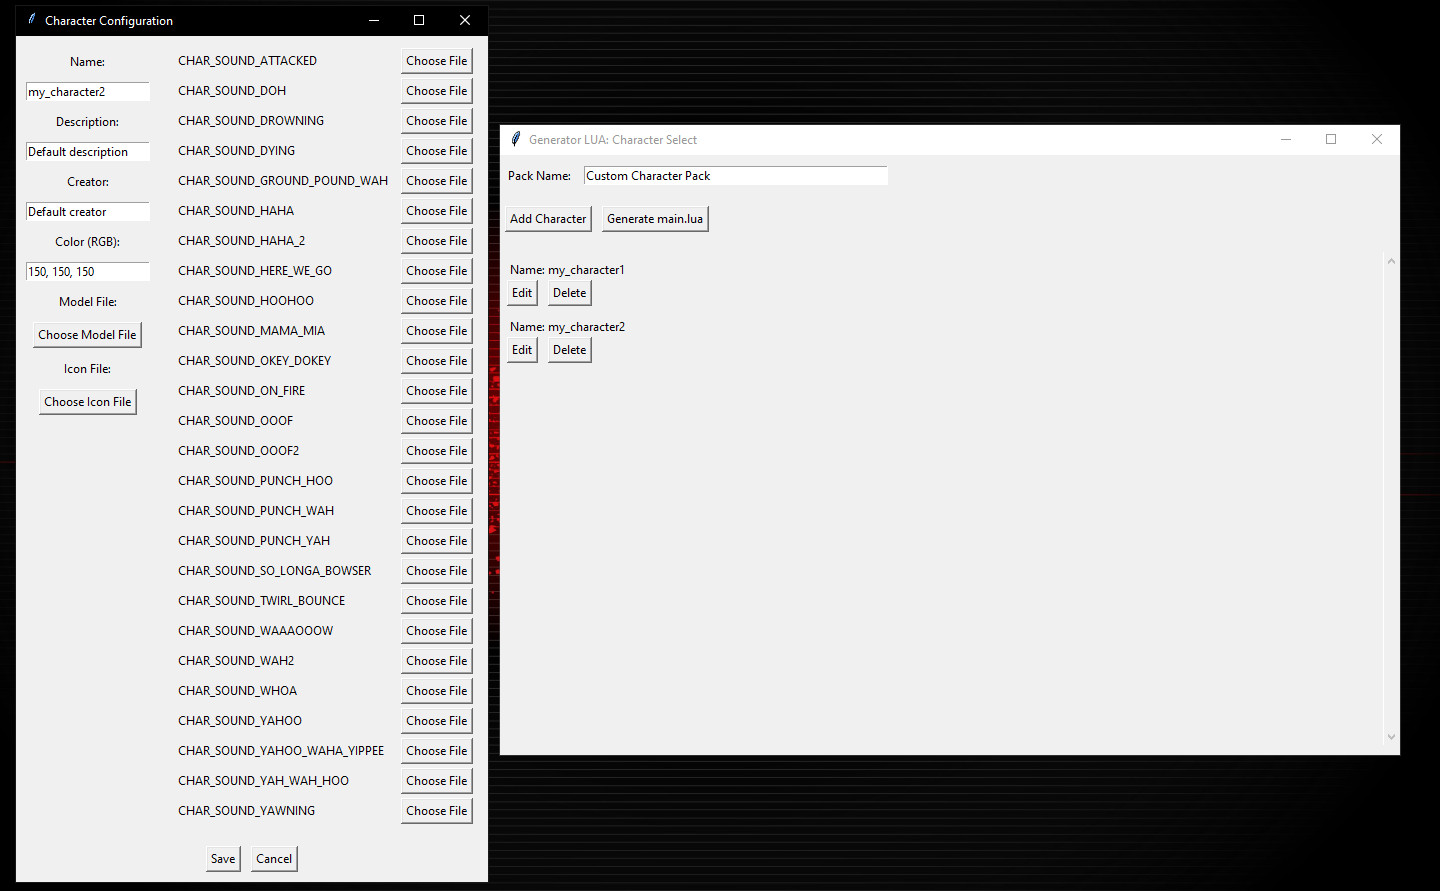Choose file for CHAR_SOUND_YAHOO
The height and width of the screenshot is (891, 1440).
pyautogui.click(x=437, y=721)
